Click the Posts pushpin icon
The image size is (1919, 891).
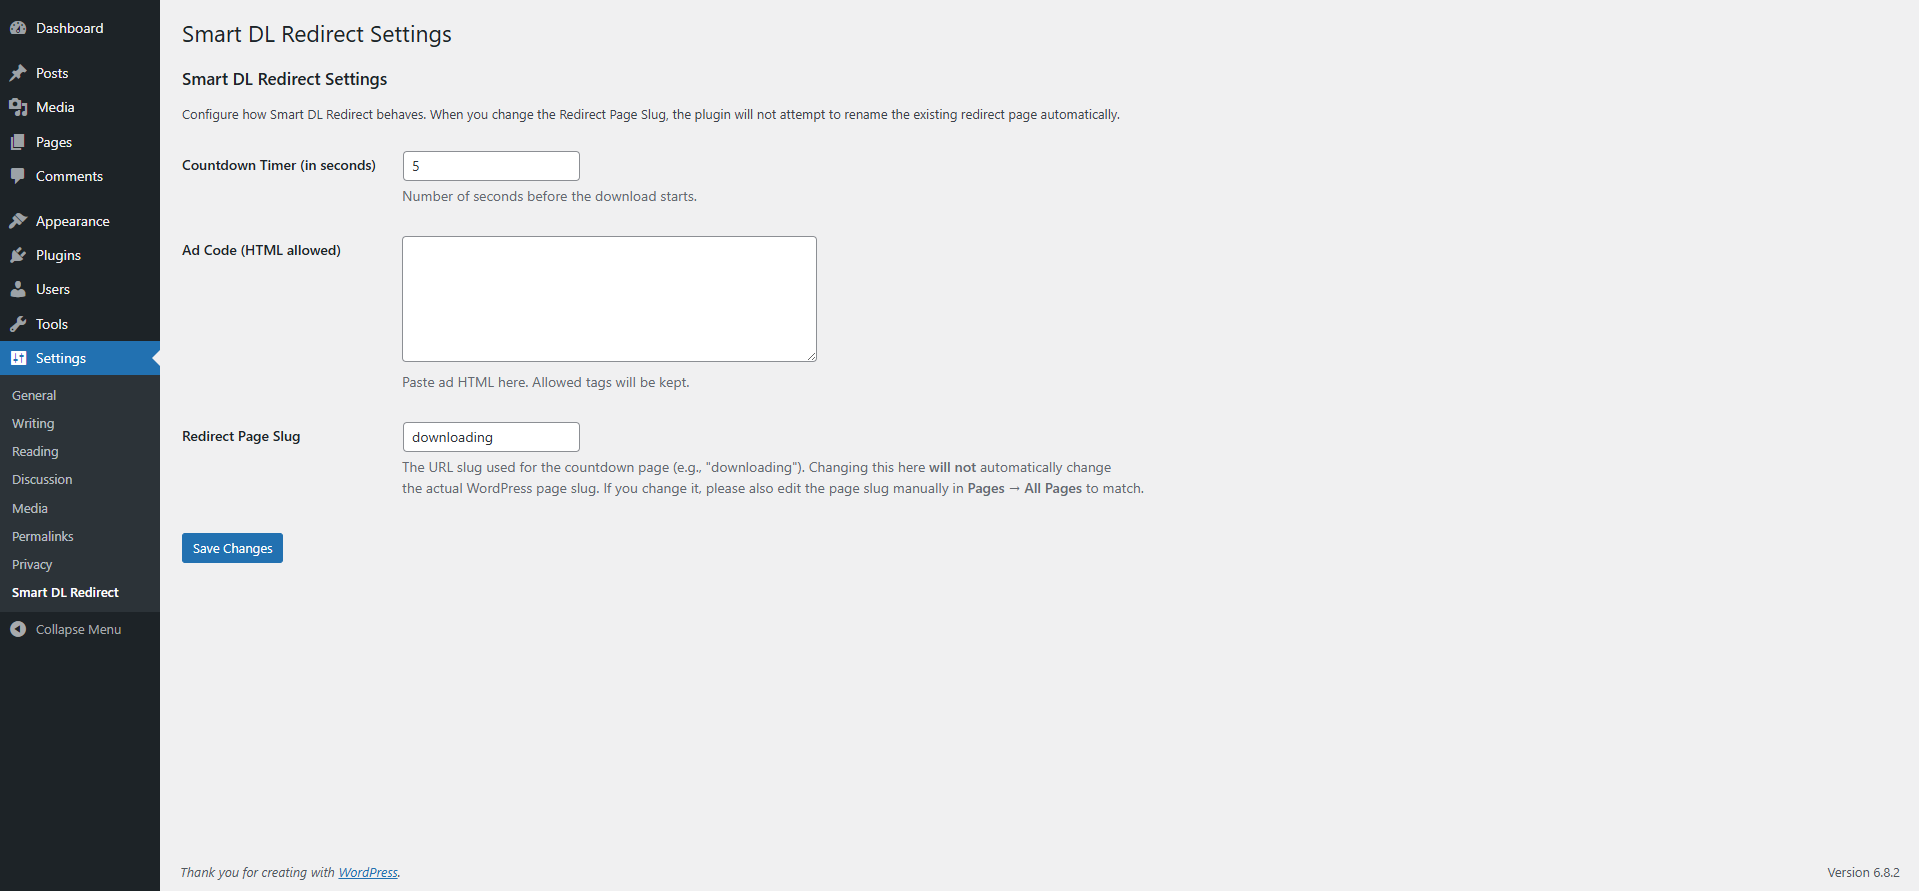coord(18,73)
